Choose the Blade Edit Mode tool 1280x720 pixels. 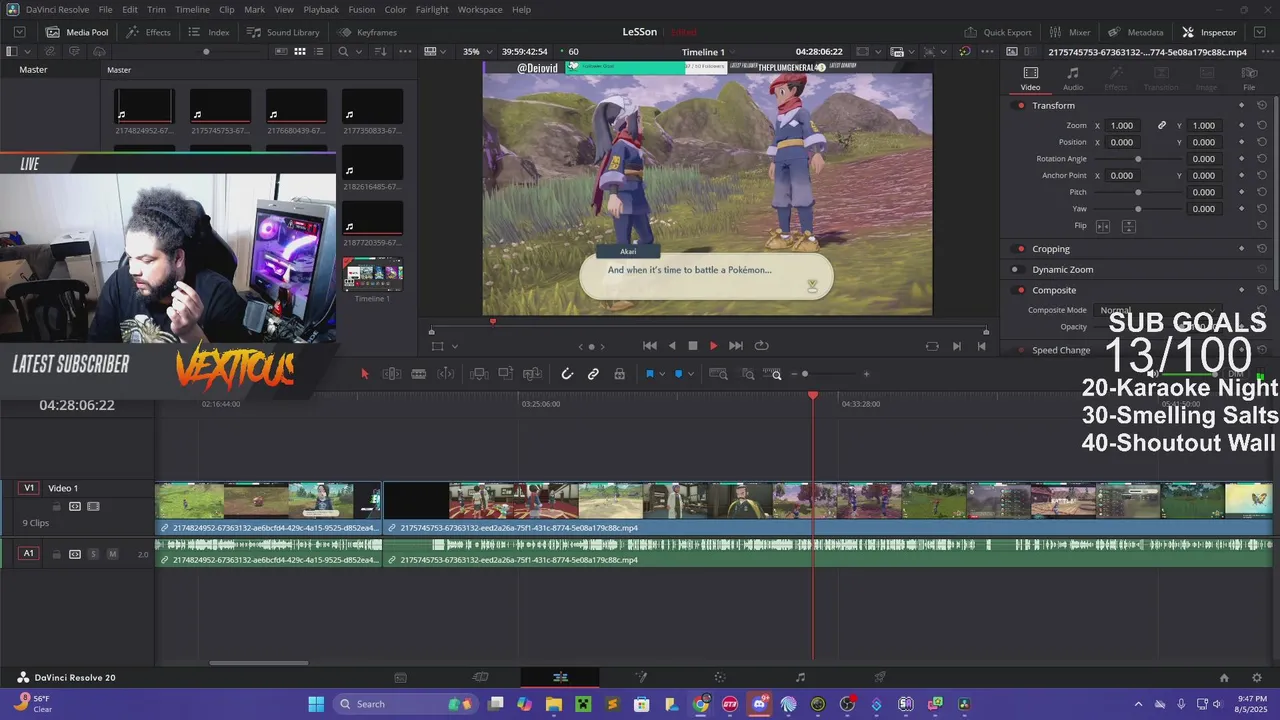[x=419, y=374]
